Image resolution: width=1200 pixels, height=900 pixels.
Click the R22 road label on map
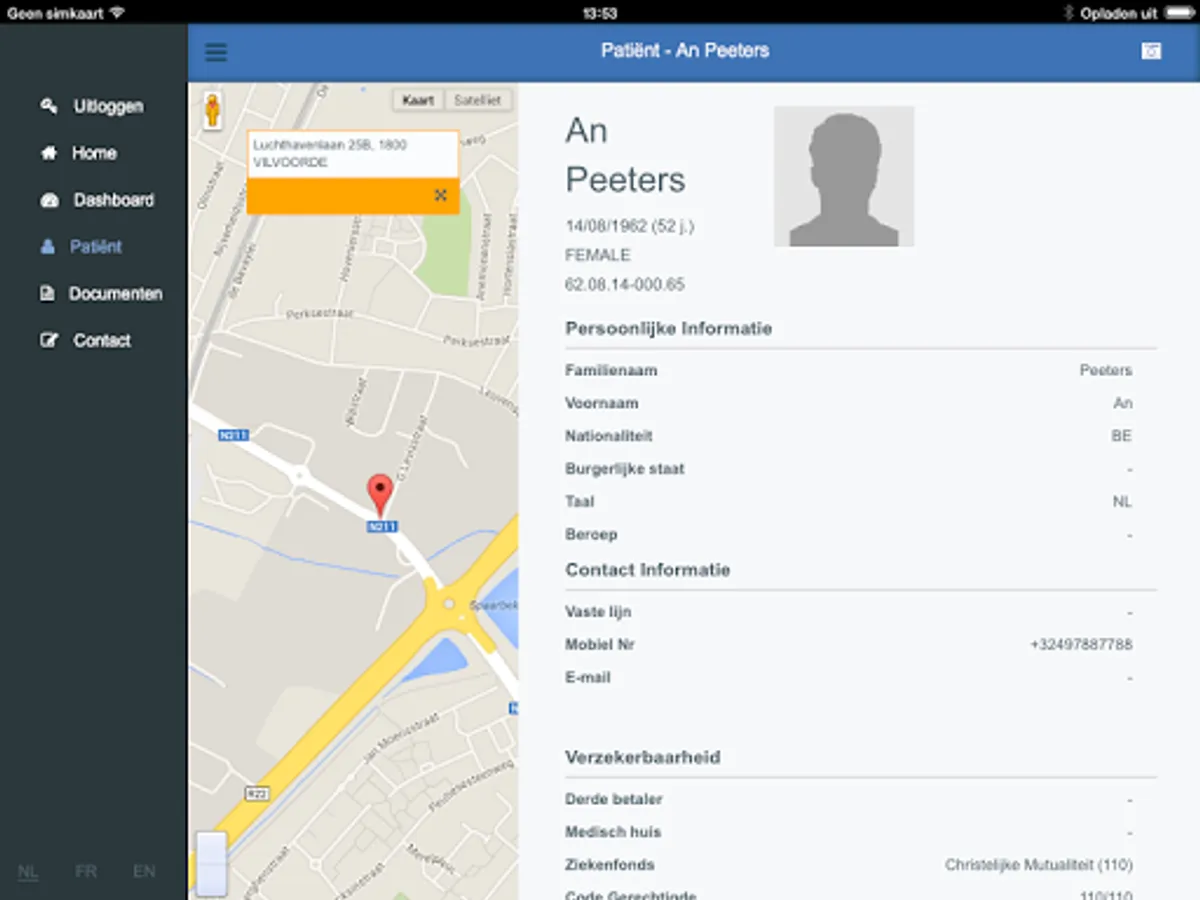(x=258, y=793)
